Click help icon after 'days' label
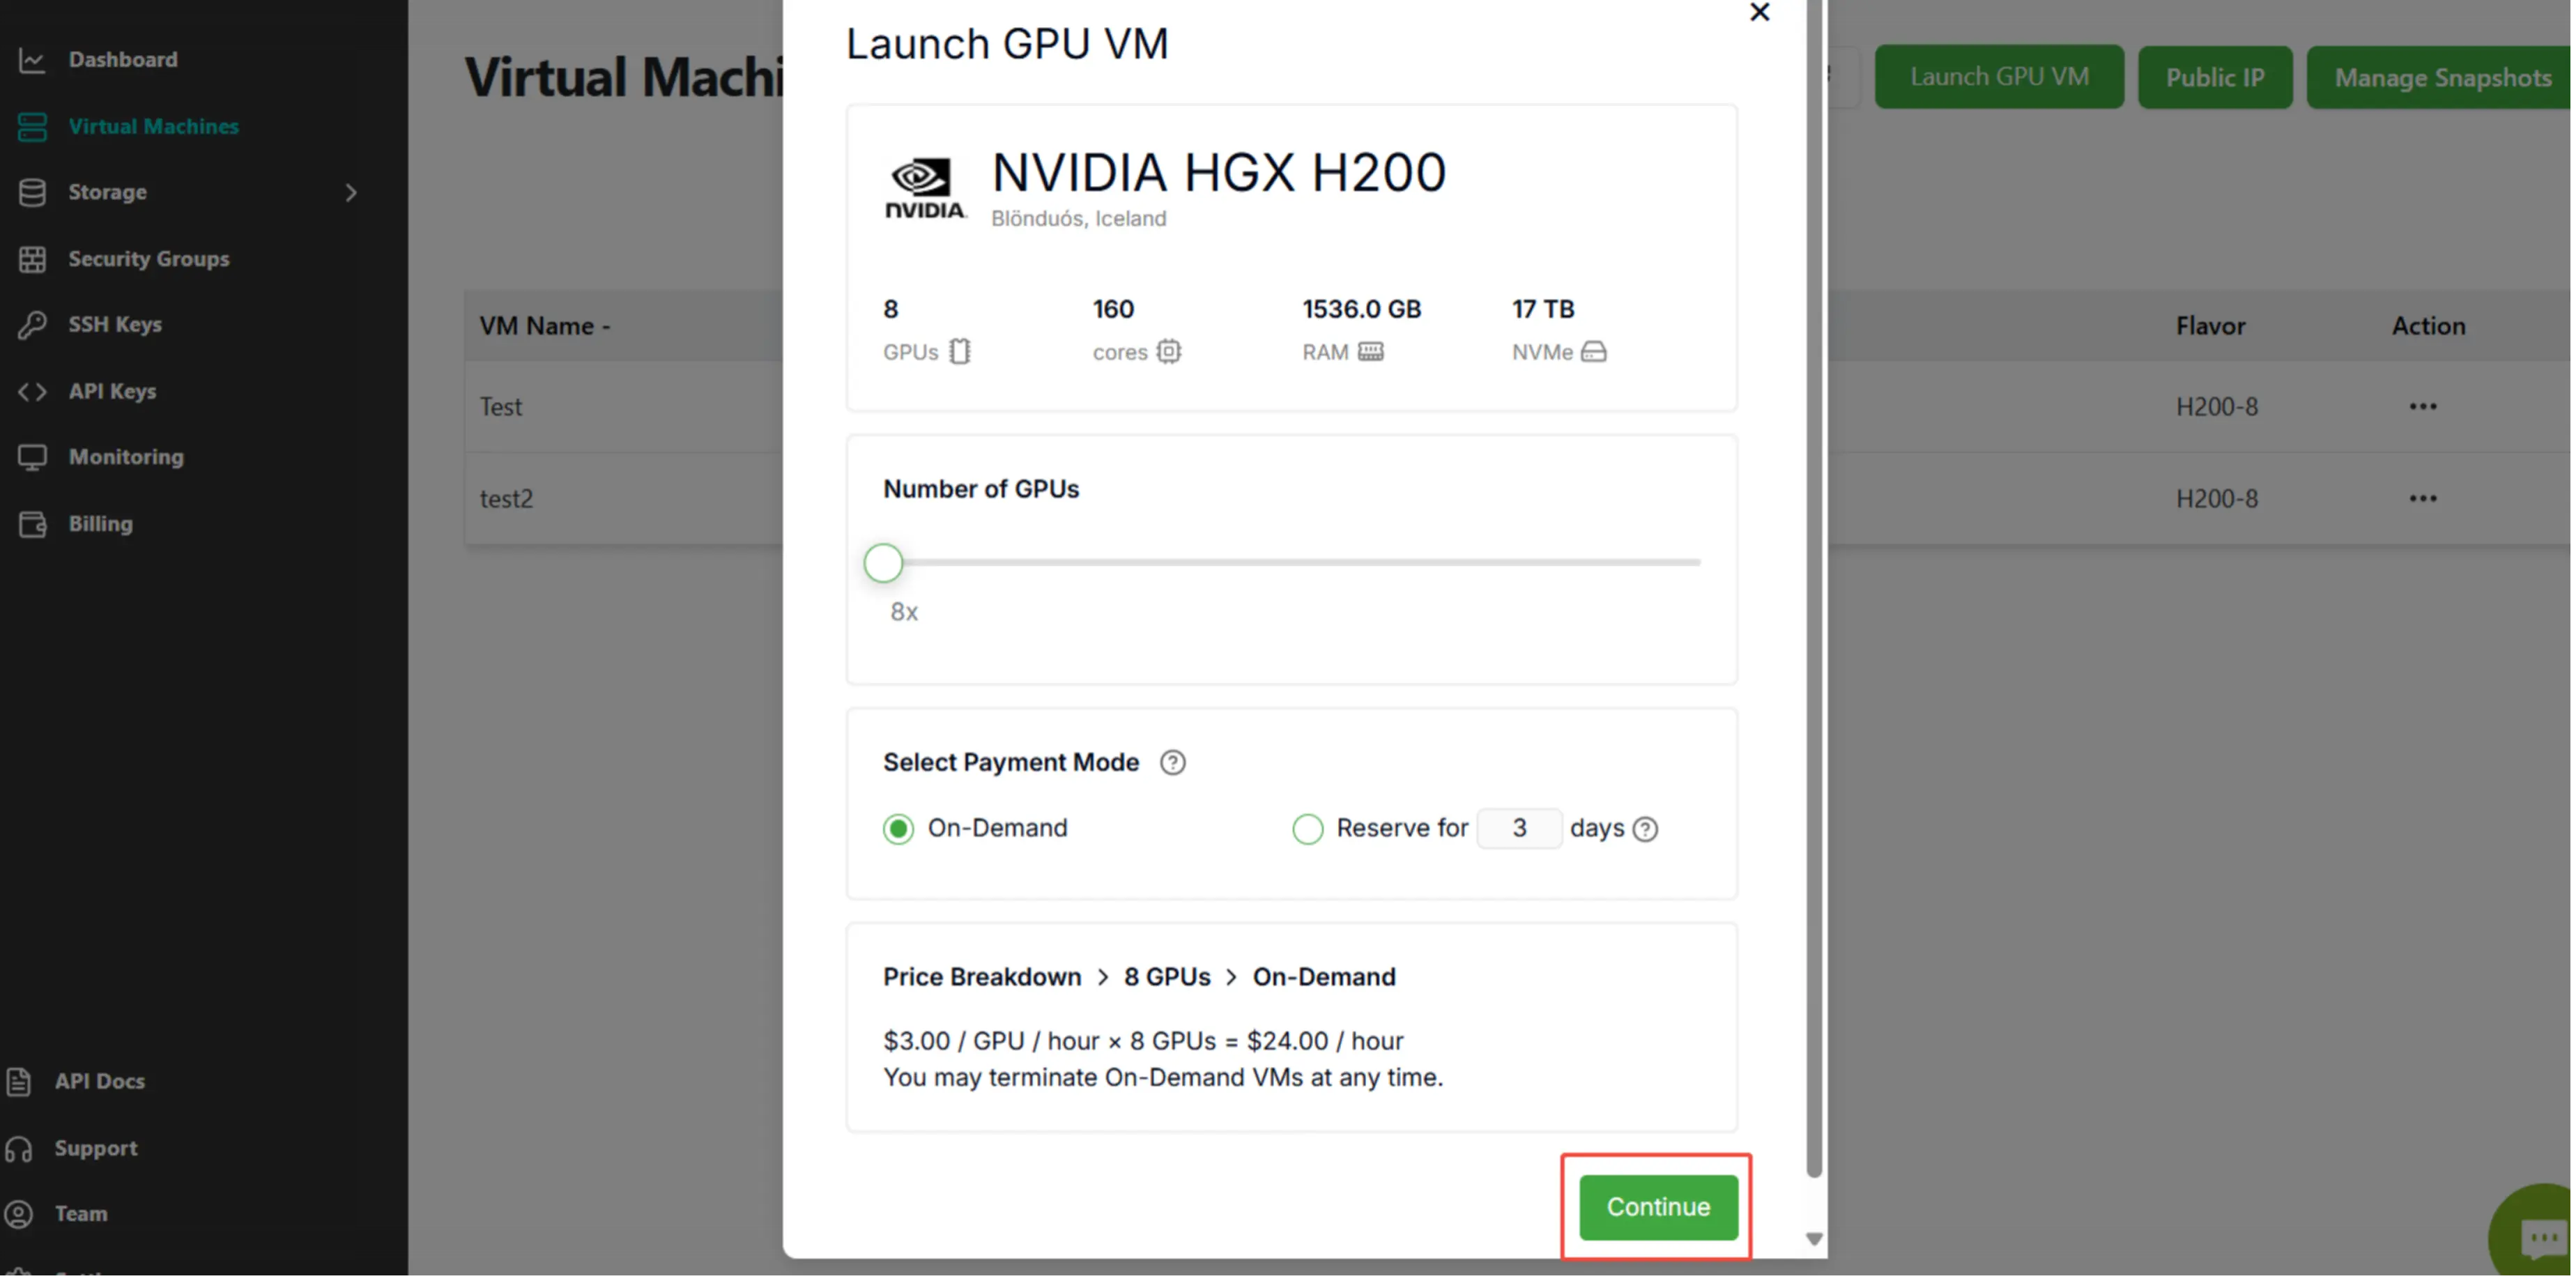Image resolution: width=2576 pixels, height=1281 pixels. (1645, 829)
